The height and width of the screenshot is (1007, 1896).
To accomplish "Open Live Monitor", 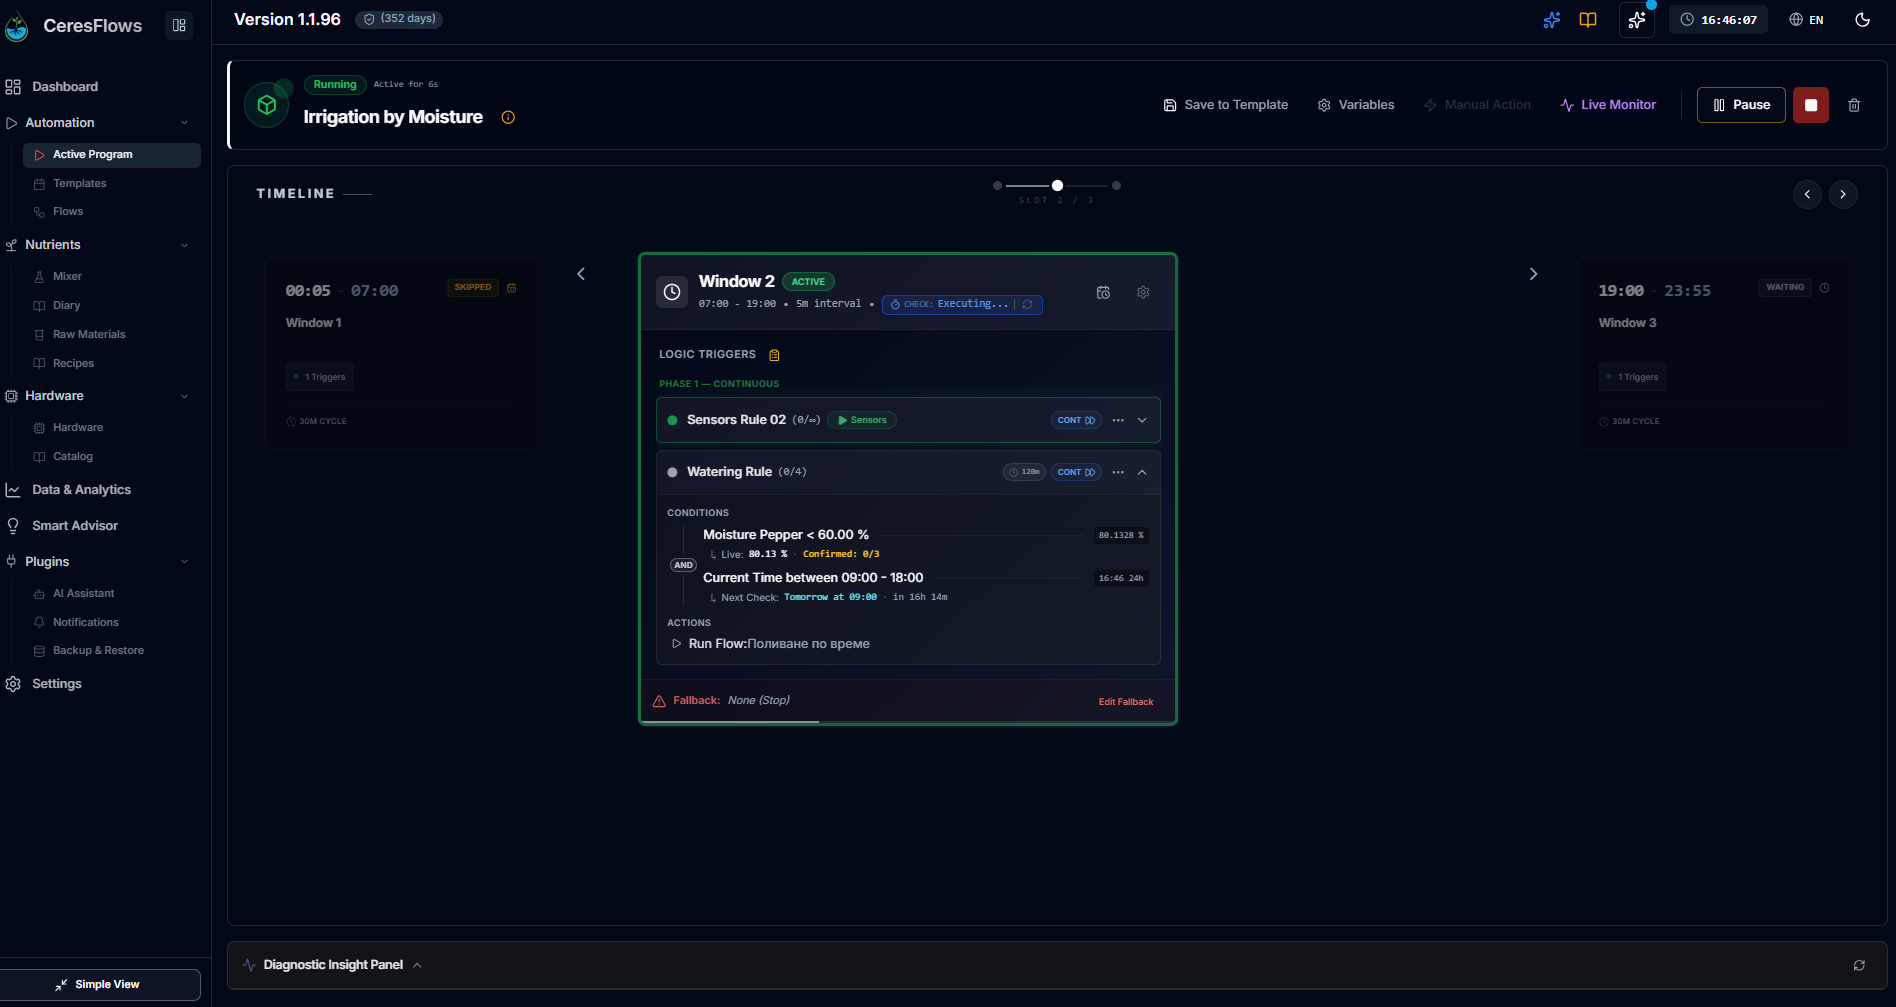I will click(x=1608, y=105).
